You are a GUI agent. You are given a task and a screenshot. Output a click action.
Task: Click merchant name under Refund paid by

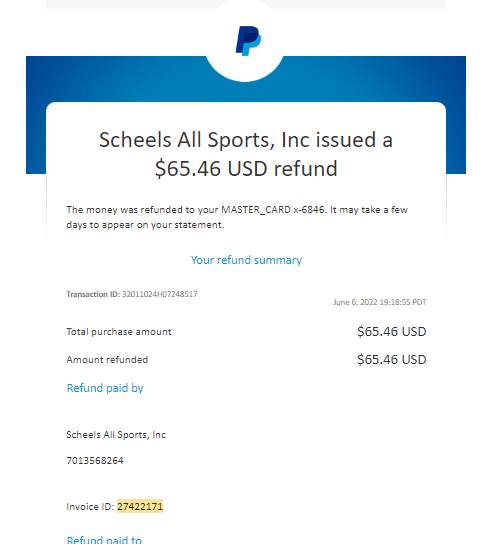(x=116, y=435)
